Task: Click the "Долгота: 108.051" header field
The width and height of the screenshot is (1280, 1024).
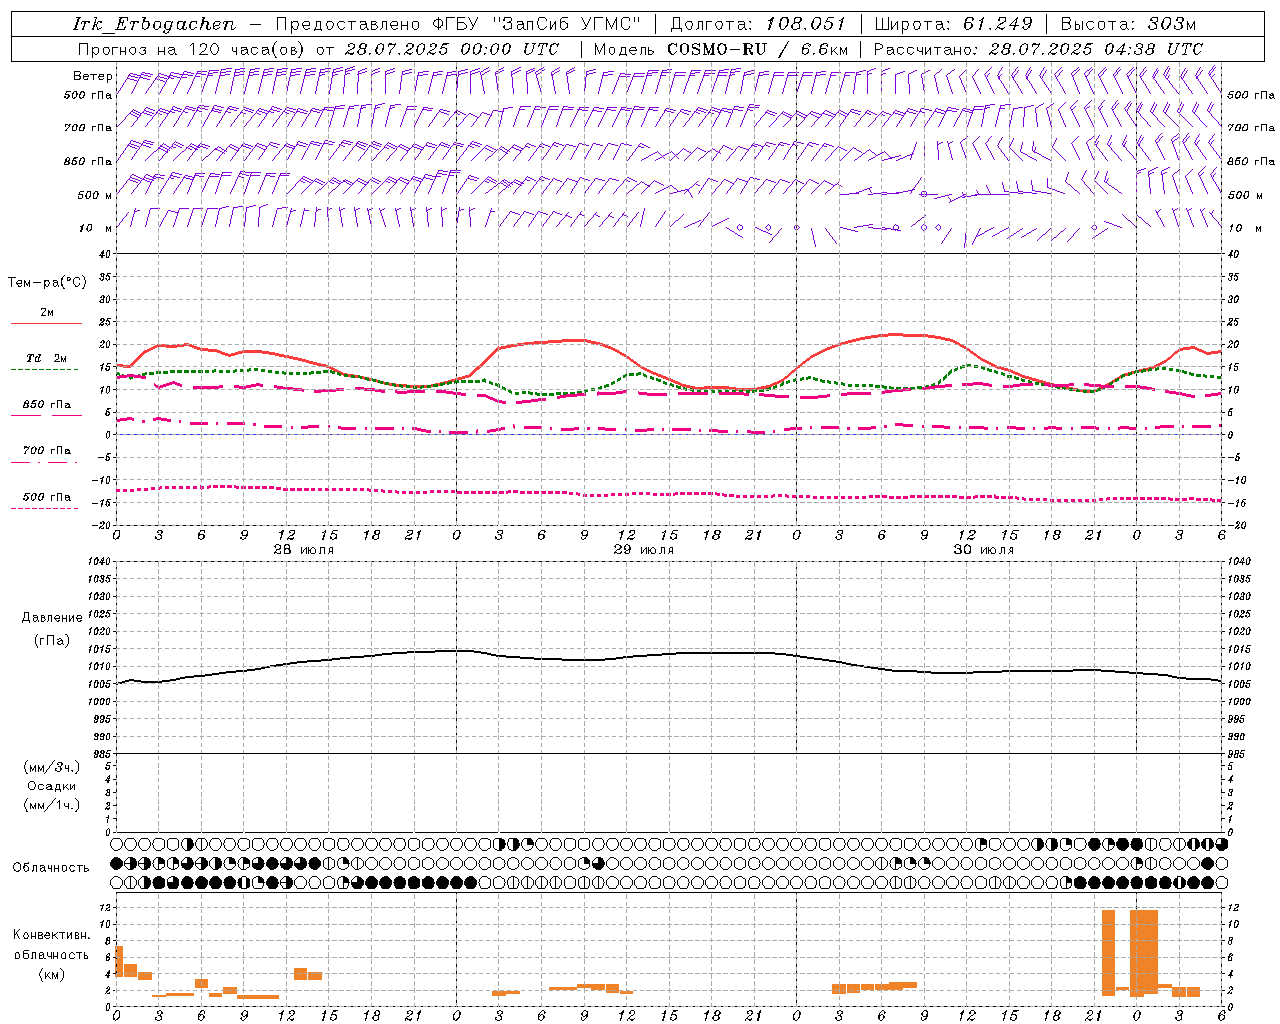Action: click(x=758, y=24)
